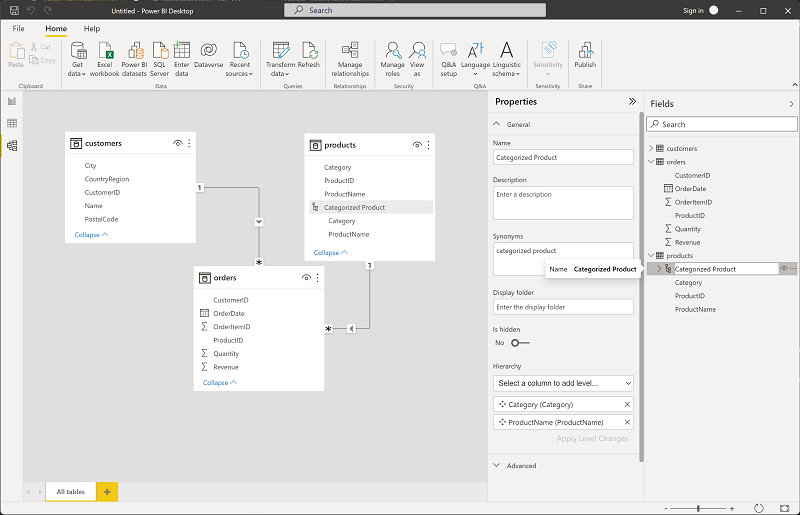
Task: Collapse products table in Fields pane
Action: pyautogui.click(x=651, y=256)
